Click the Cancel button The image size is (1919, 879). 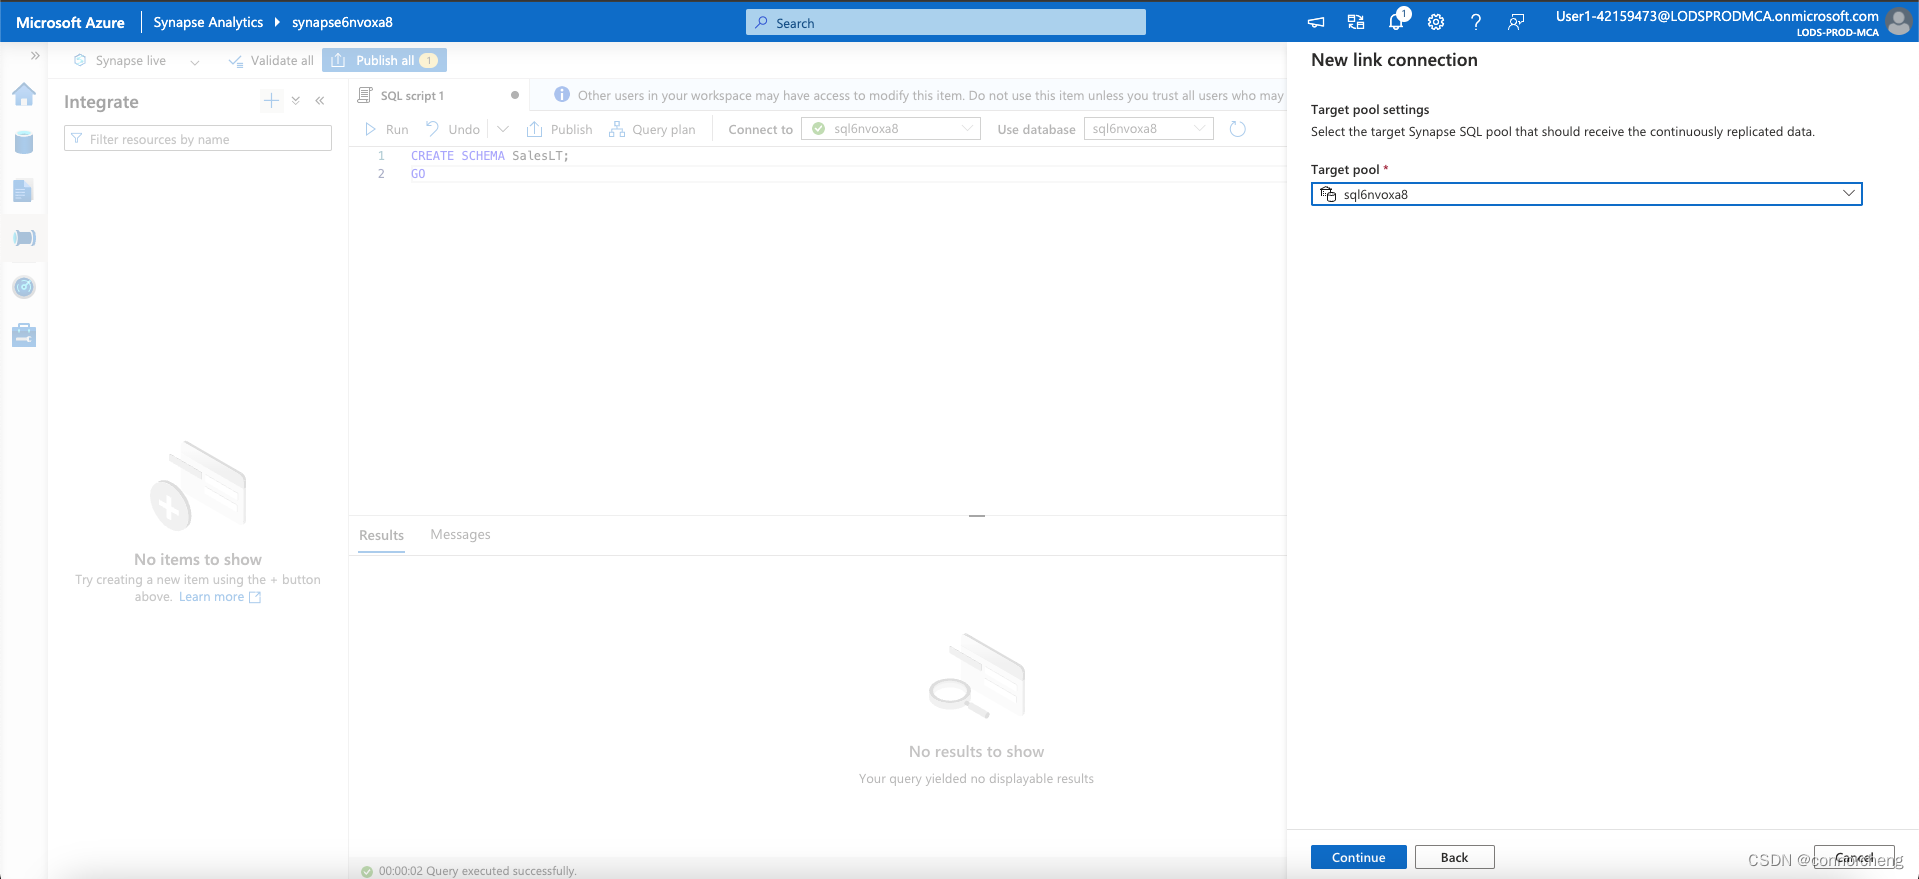pyautogui.click(x=1854, y=857)
